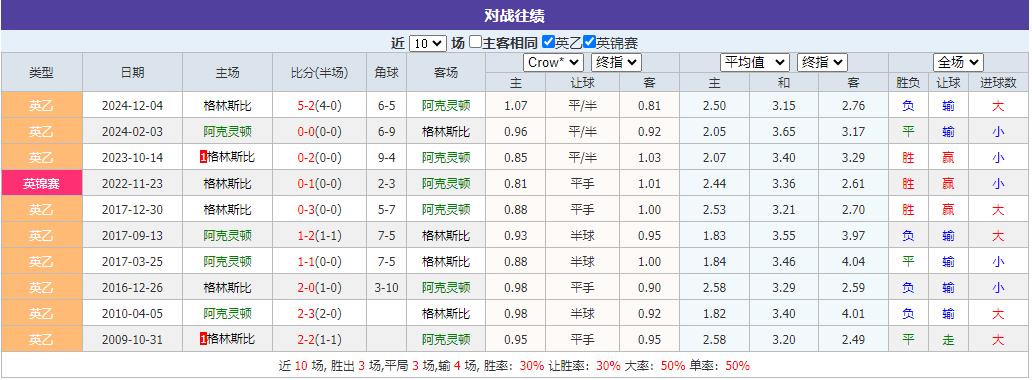Click home team 阿克灵顿 on 2010-04-05

[x=228, y=313]
